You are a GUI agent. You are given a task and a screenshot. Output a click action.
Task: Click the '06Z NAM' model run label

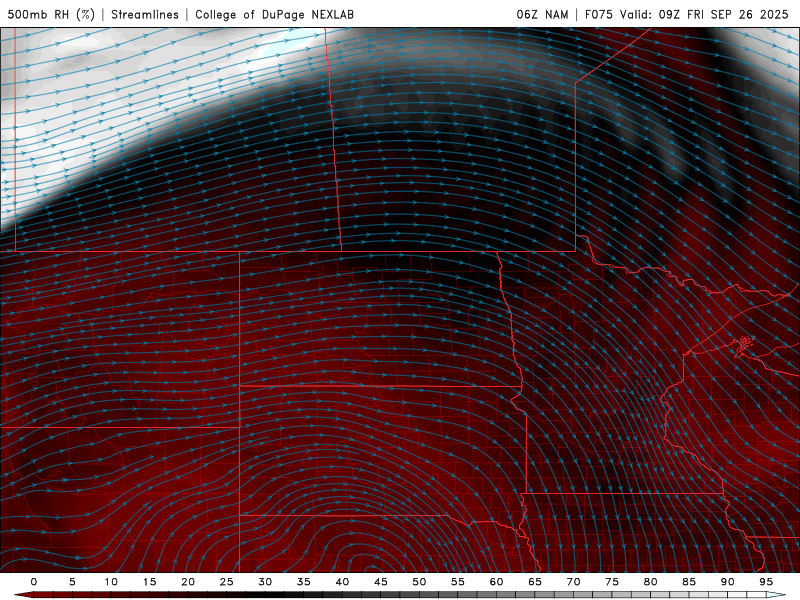click(542, 14)
